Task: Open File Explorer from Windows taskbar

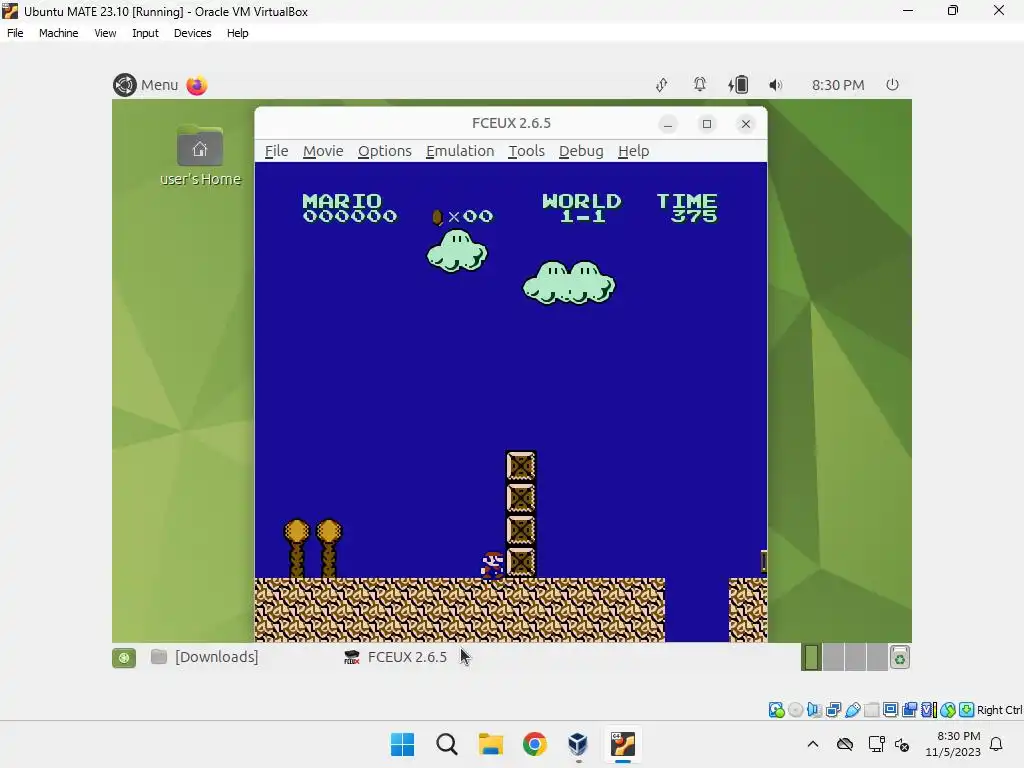Action: (x=490, y=744)
